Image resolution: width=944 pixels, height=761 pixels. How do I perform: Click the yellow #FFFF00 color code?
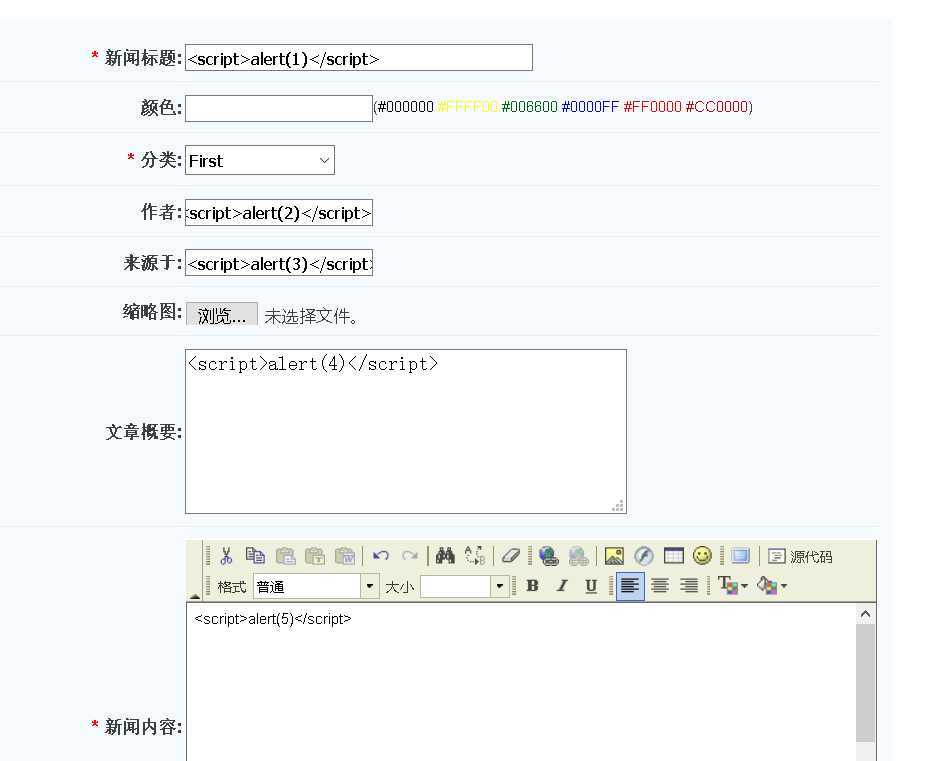pos(467,107)
